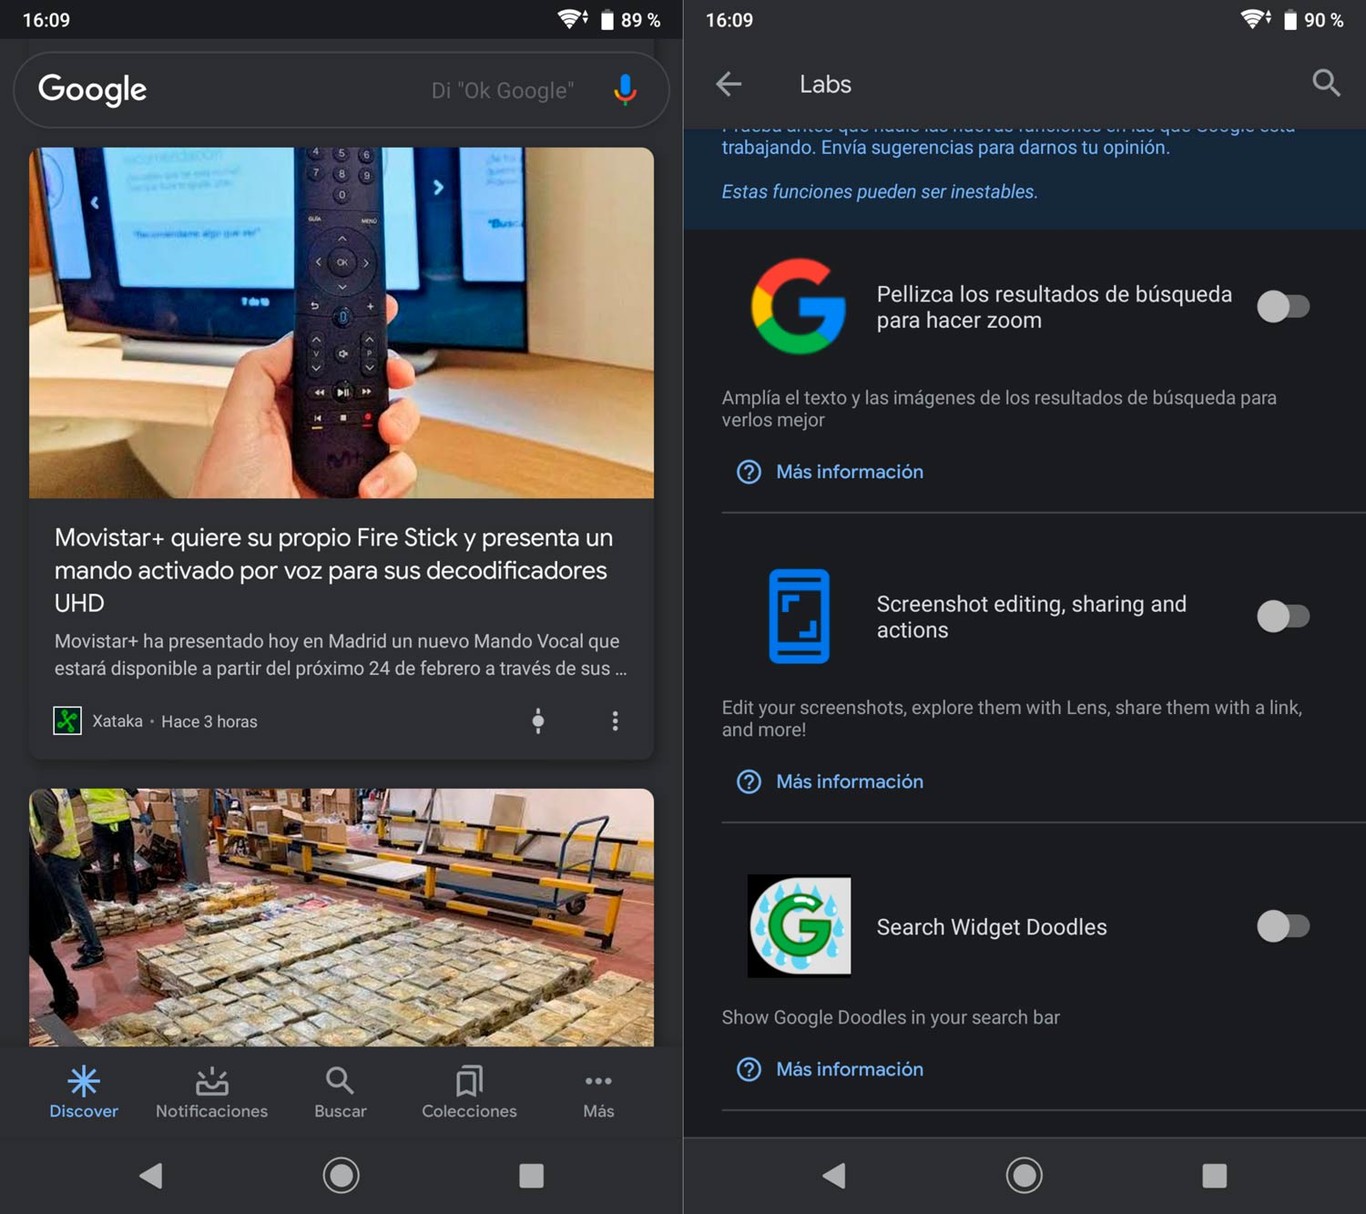1366x1214 pixels.
Task: Tap the "Labs" screen title
Action: pyautogui.click(x=825, y=84)
